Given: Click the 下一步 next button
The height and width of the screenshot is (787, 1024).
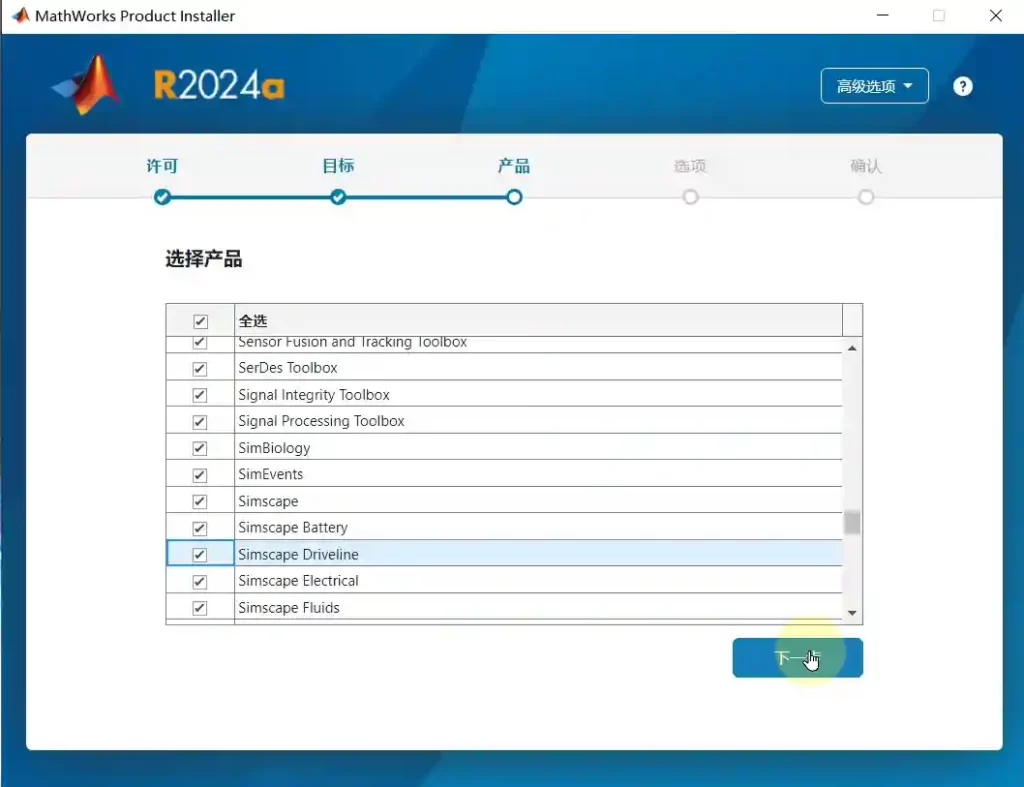Looking at the screenshot, I should (x=797, y=658).
